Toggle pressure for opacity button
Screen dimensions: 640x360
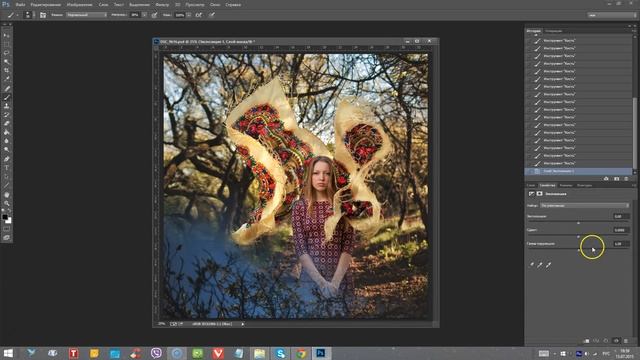coord(154,15)
